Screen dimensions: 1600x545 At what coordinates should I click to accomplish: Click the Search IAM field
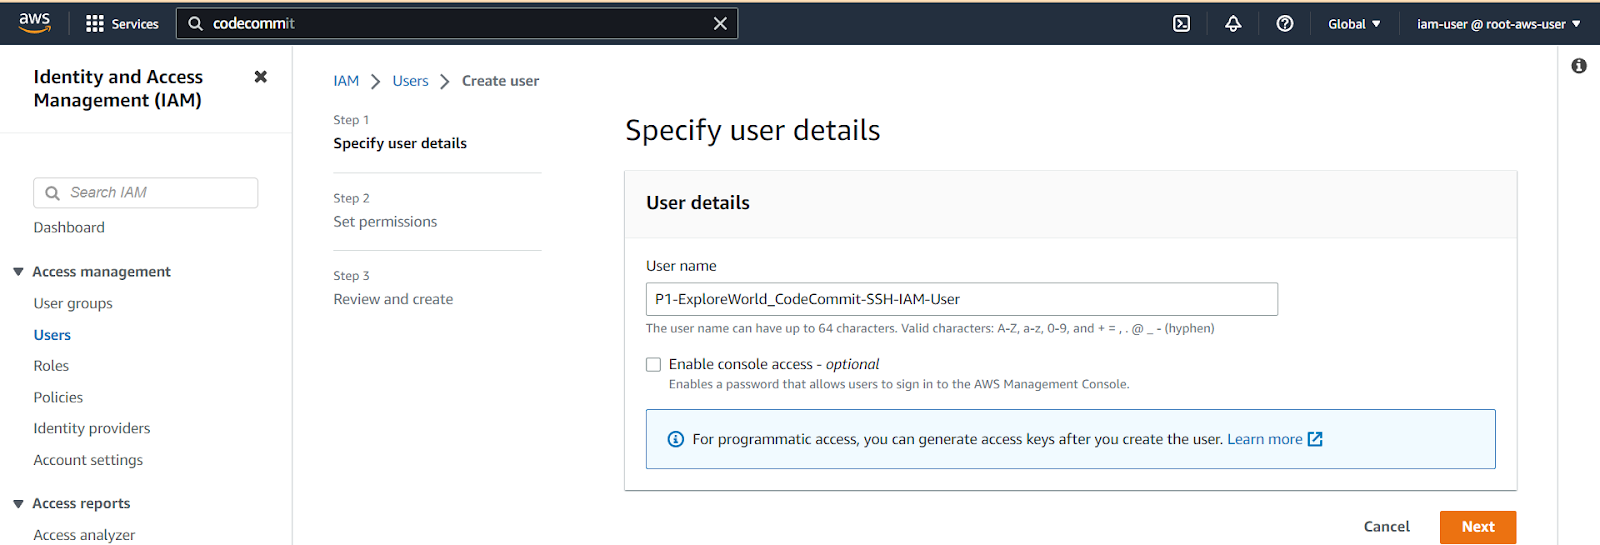(x=146, y=193)
